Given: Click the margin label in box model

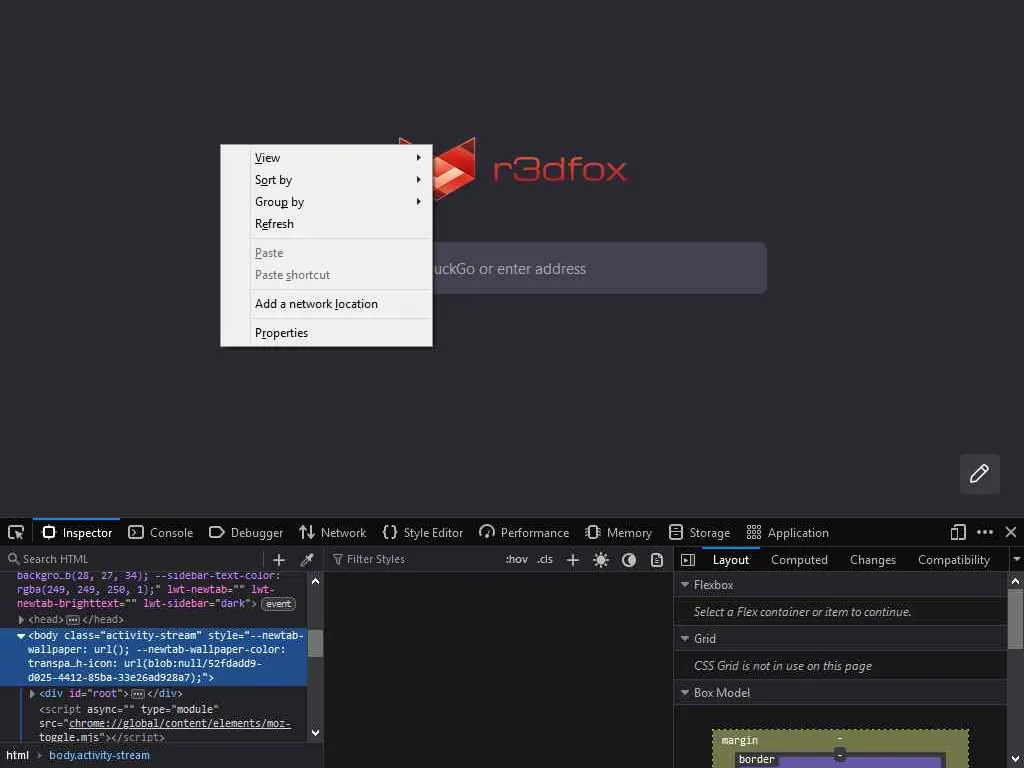Looking at the screenshot, I should [x=739, y=741].
